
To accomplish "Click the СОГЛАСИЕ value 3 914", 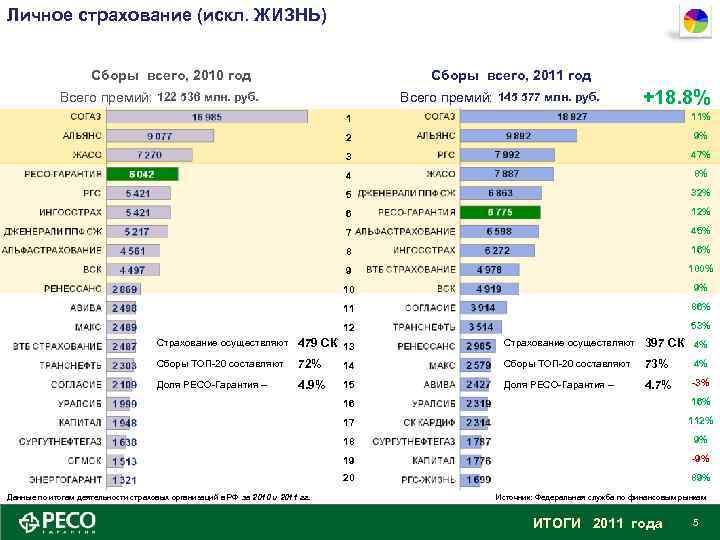I will pyautogui.click(x=483, y=308).
